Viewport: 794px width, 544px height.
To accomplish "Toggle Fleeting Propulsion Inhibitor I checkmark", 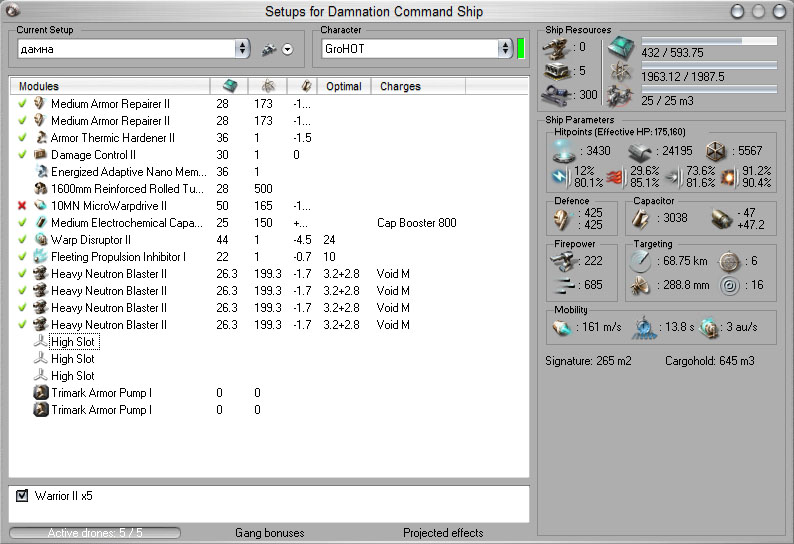I will click(22, 256).
